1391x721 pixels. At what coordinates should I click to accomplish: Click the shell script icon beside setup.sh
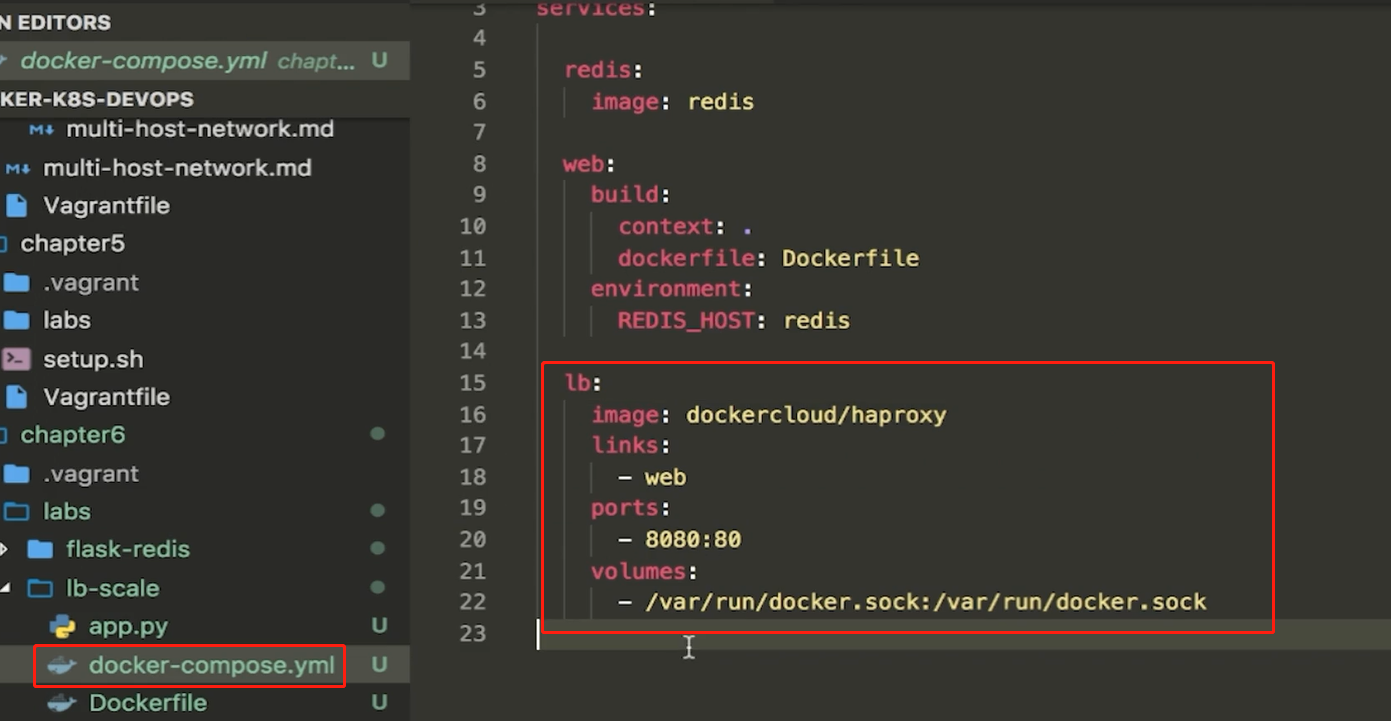click(16, 359)
